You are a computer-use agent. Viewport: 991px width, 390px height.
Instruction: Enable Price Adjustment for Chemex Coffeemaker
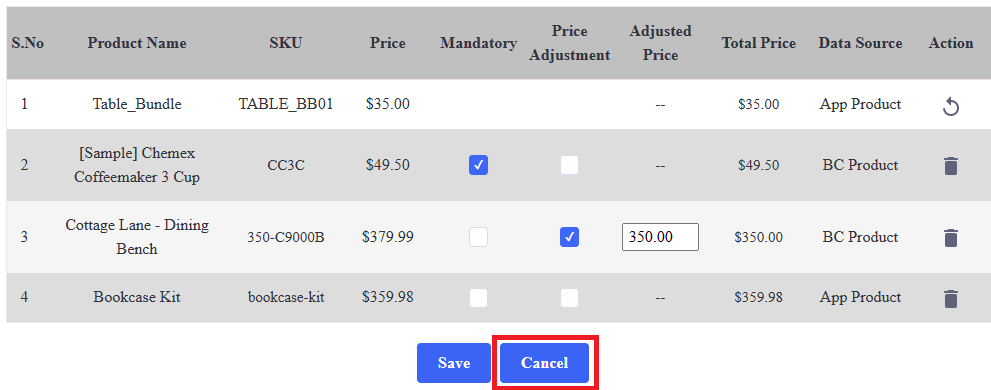pyautogui.click(x=569, y=166)
